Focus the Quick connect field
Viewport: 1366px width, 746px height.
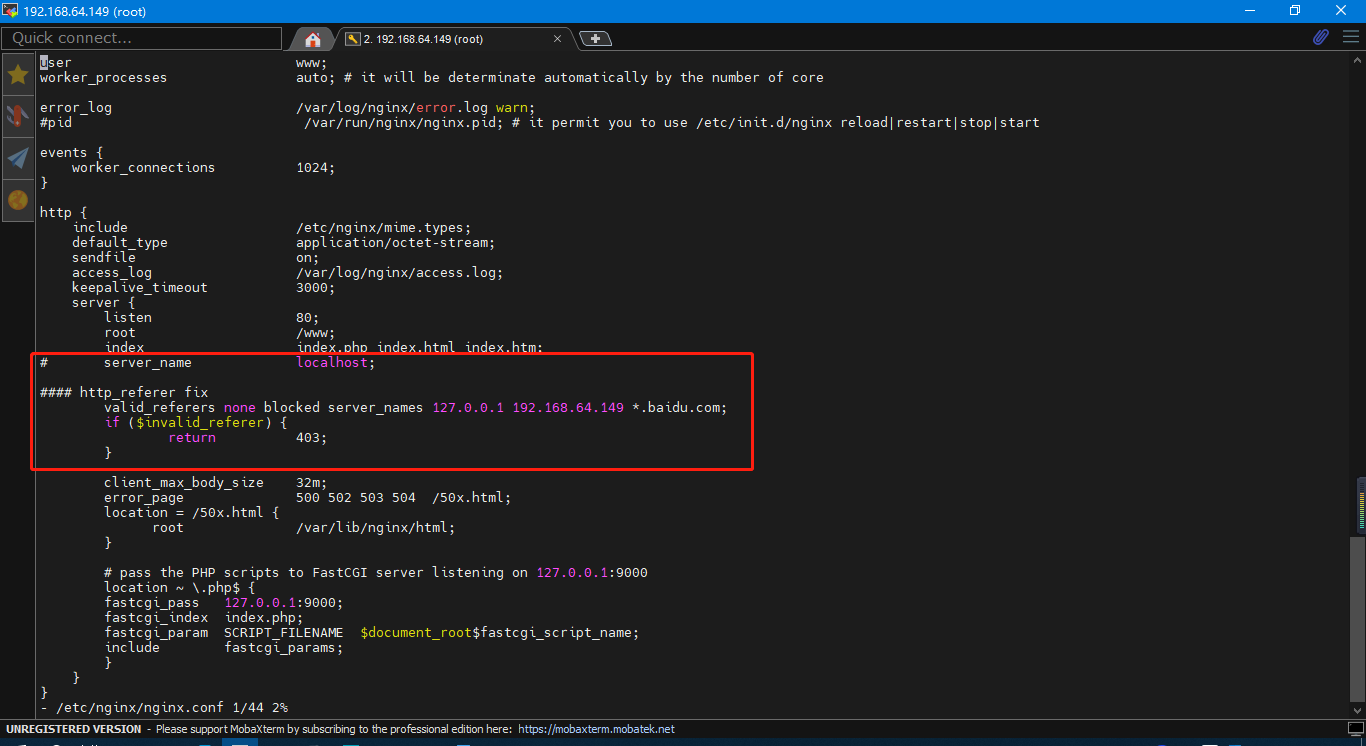tap(141, 38)
